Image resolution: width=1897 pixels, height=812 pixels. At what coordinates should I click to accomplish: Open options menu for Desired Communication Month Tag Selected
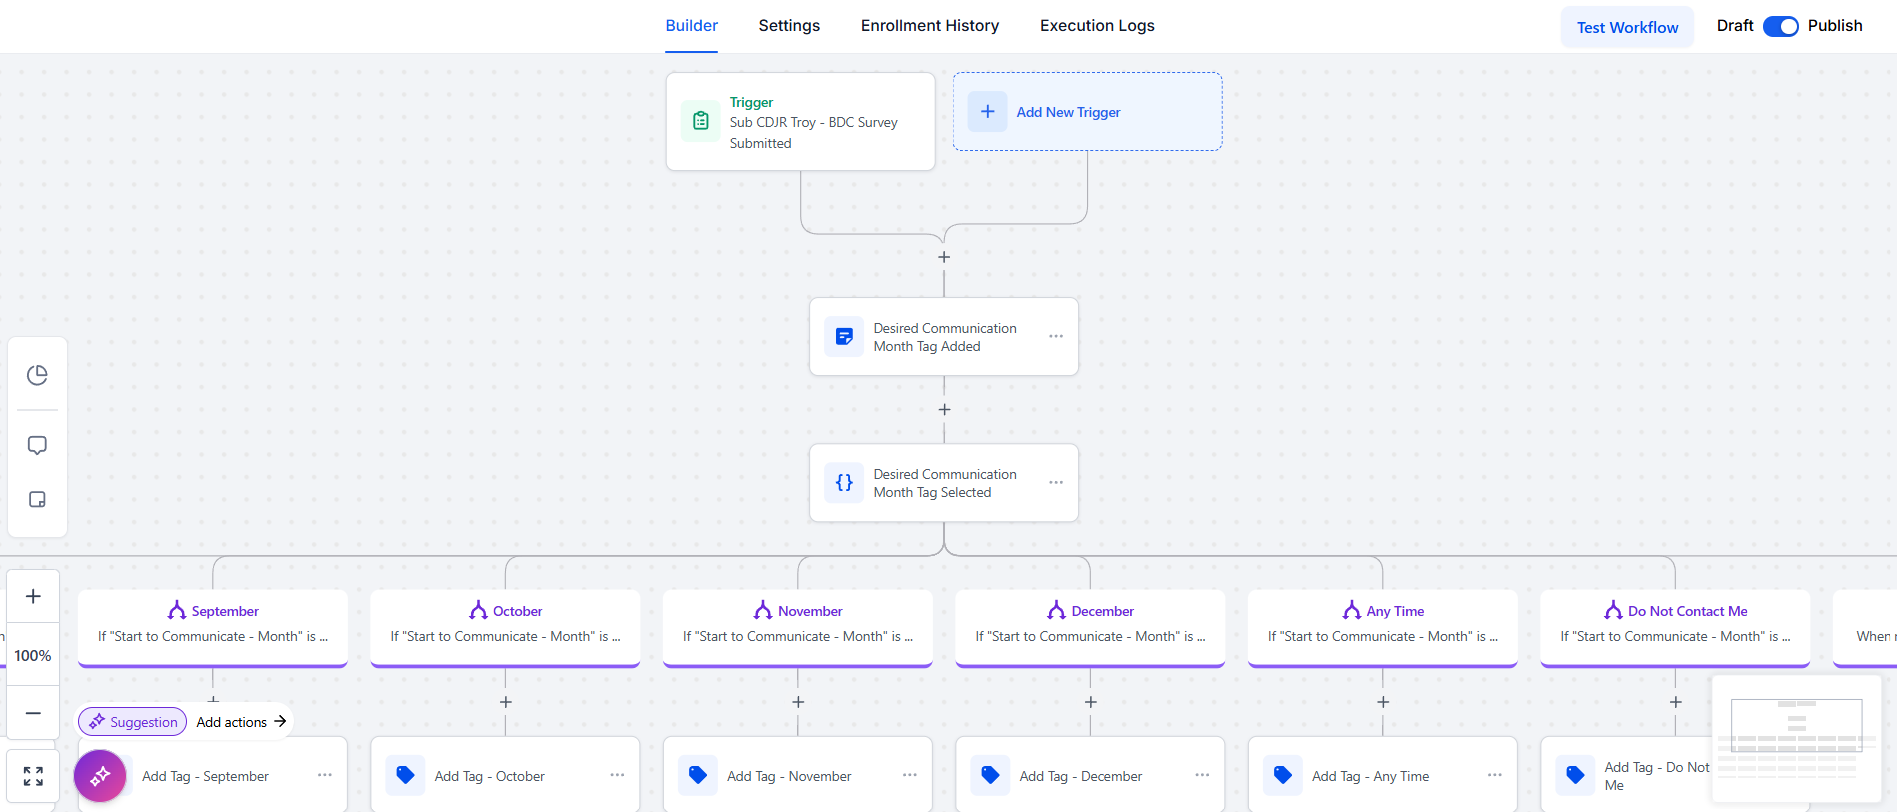click(1056, 483)
